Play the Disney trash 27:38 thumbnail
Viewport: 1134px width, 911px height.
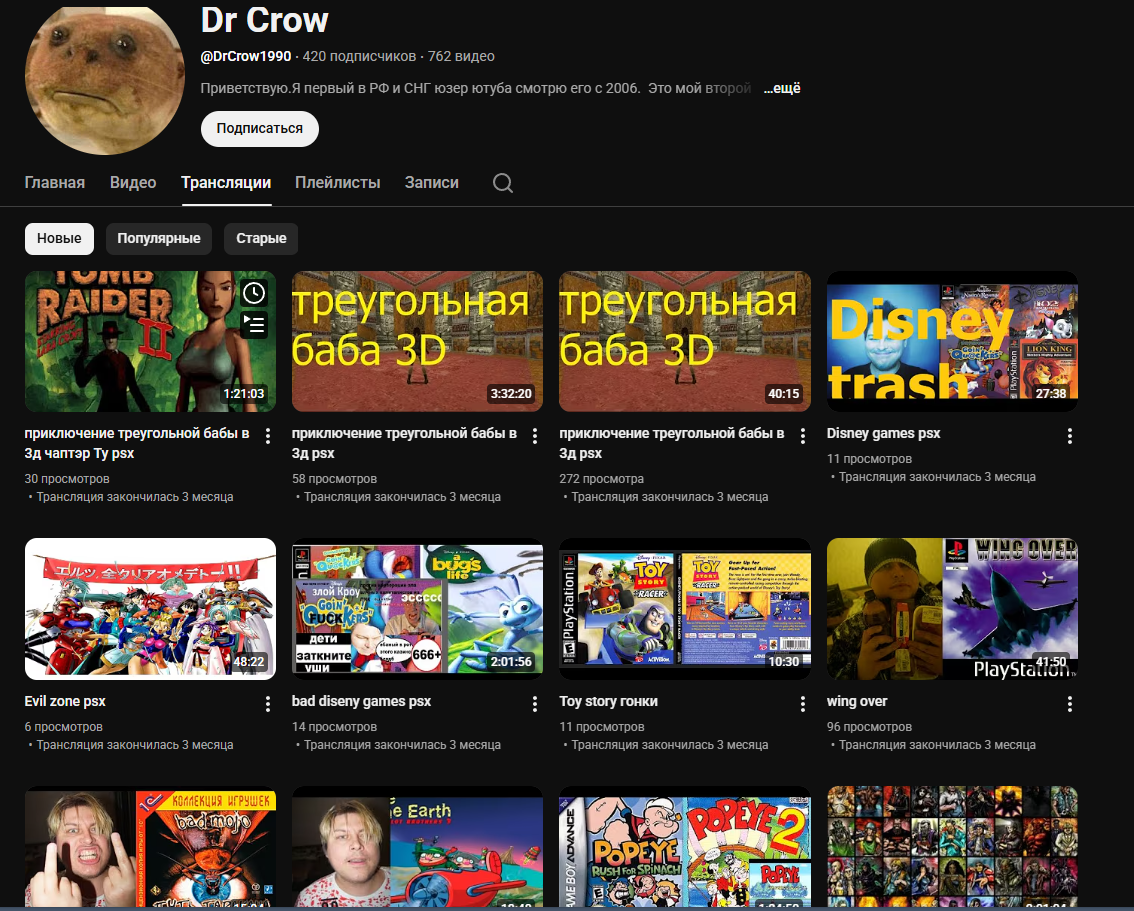tap(952, 341)
